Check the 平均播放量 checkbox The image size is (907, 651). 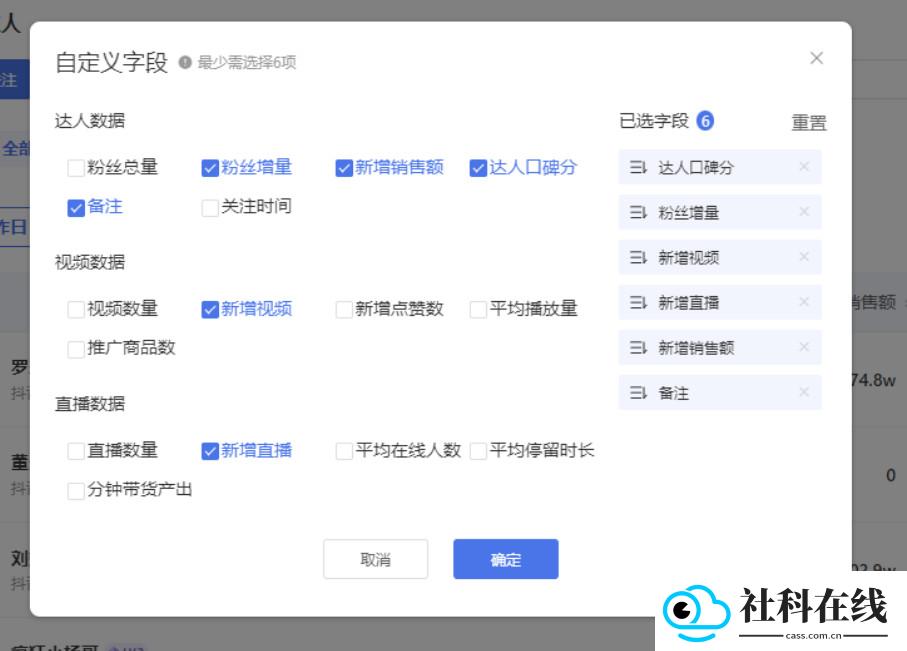coord(478,309)
